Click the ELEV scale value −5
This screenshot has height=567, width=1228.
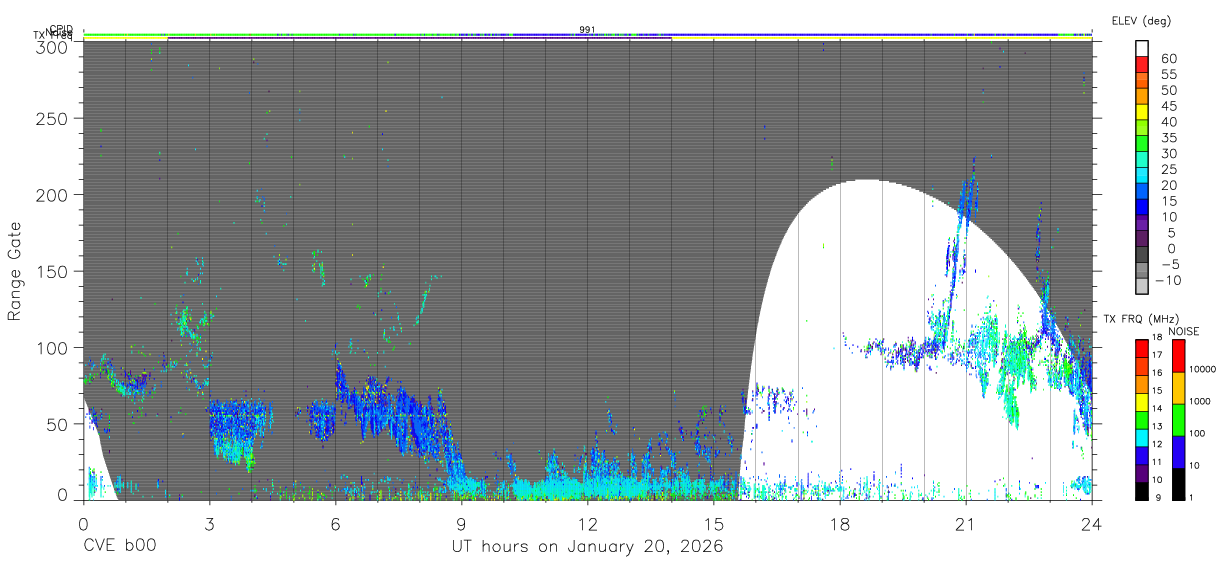pyautogui.click(x=1169, y=265)
